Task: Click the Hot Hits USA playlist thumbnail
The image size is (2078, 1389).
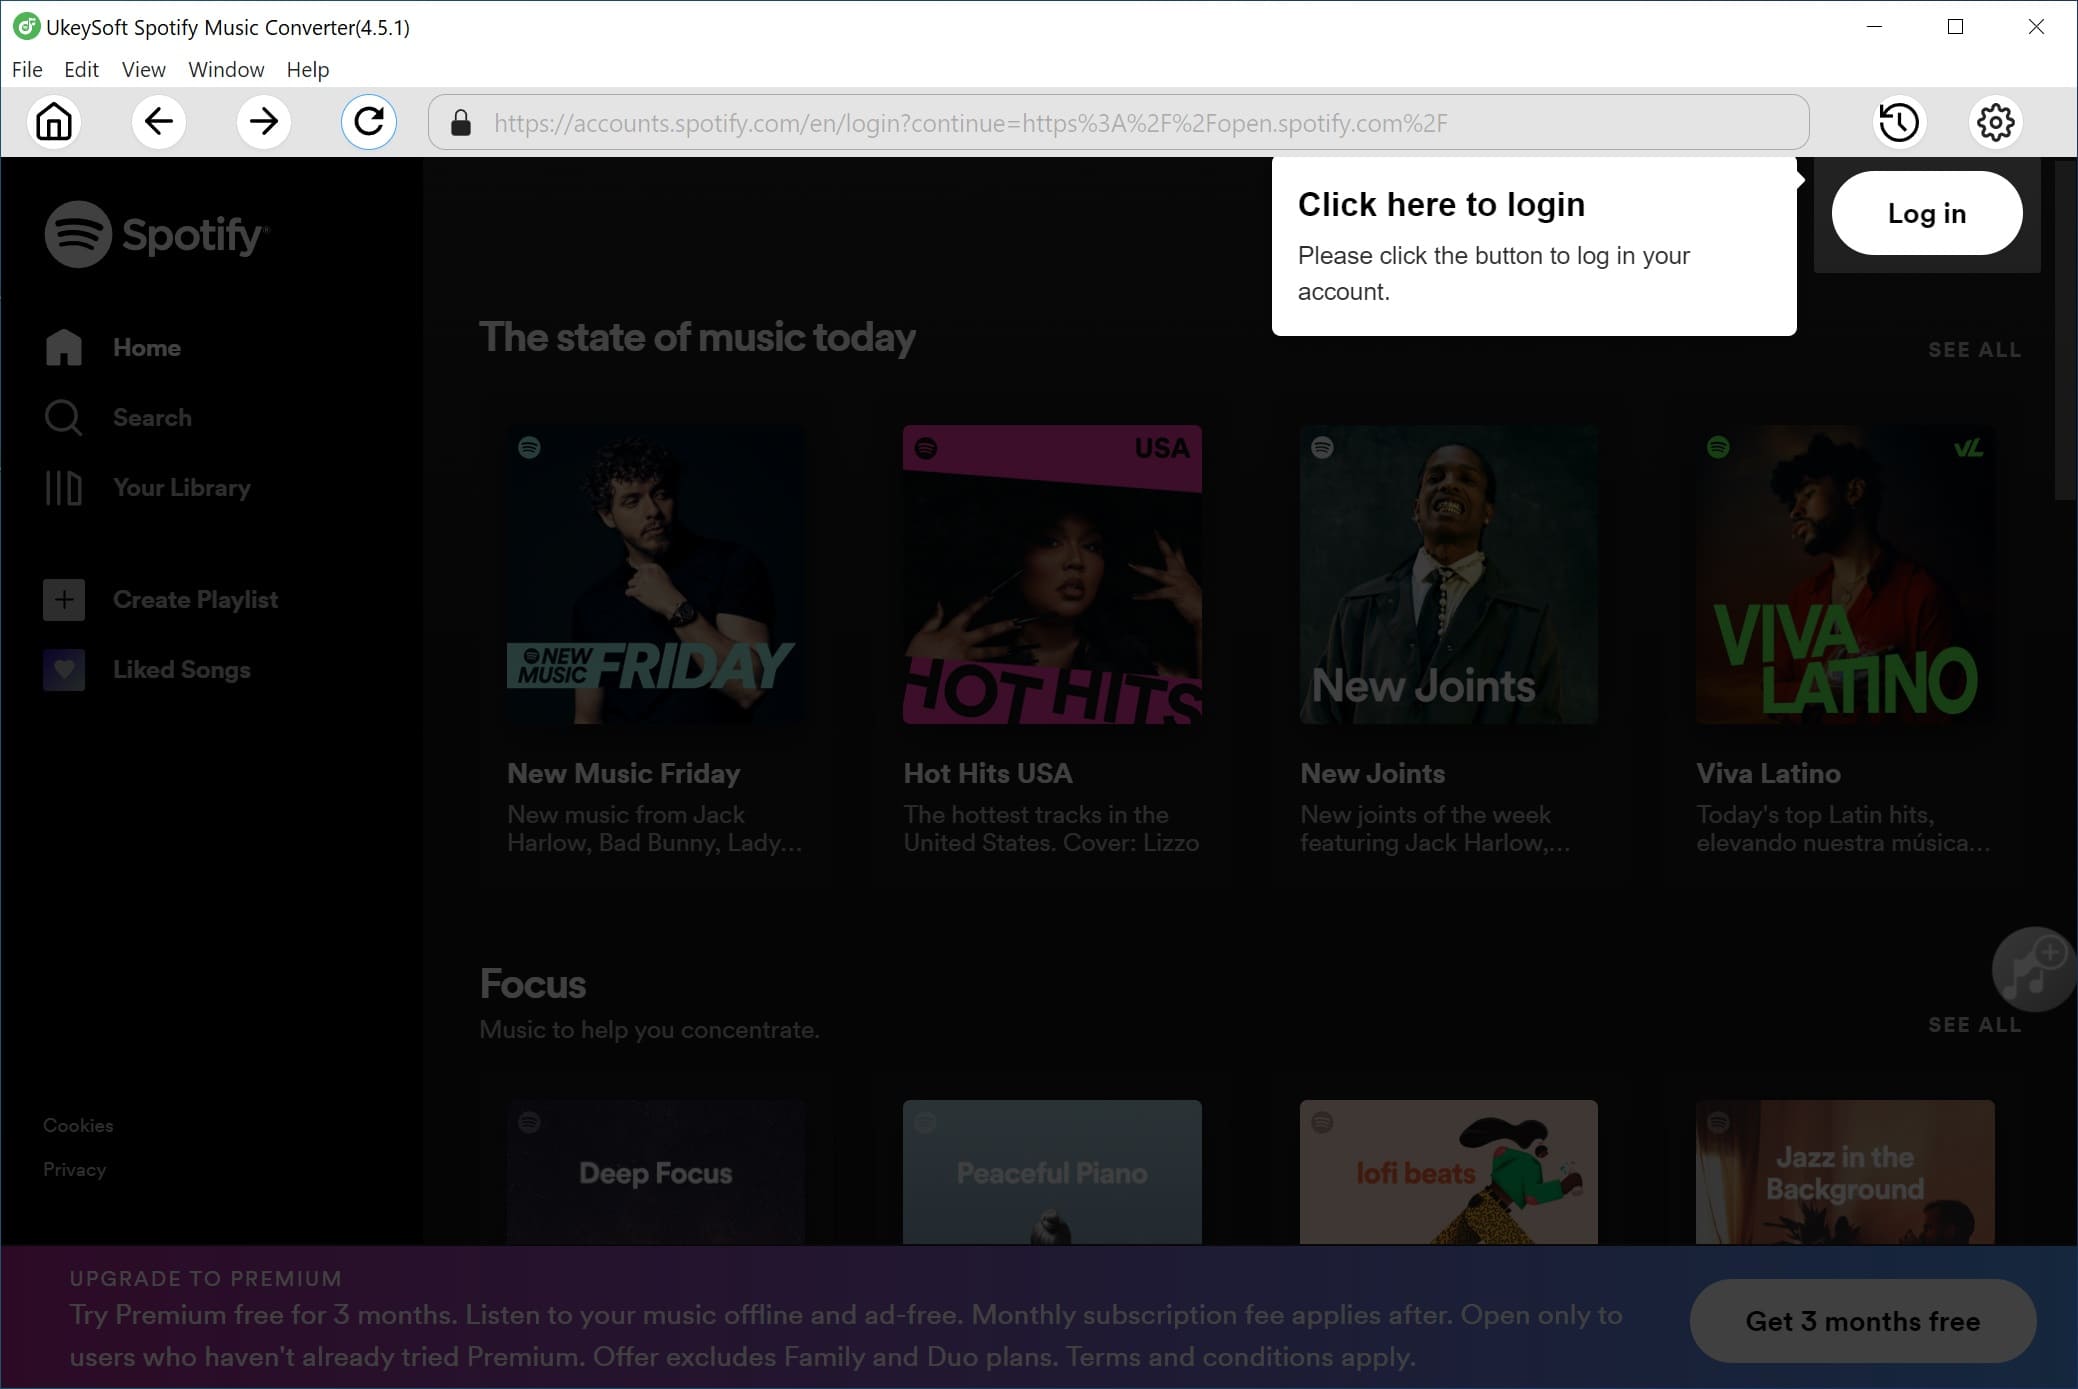Action: click(x=1052, y=574)
